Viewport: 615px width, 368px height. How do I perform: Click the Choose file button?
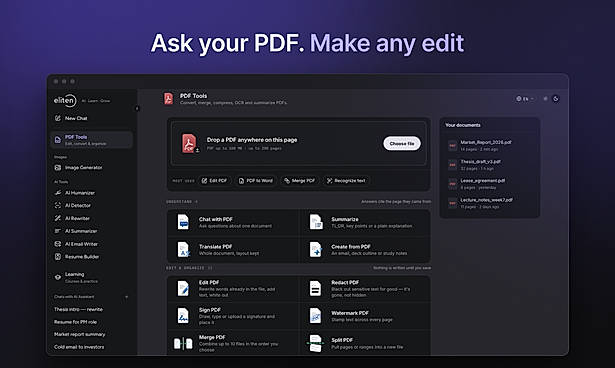point(402,143)
